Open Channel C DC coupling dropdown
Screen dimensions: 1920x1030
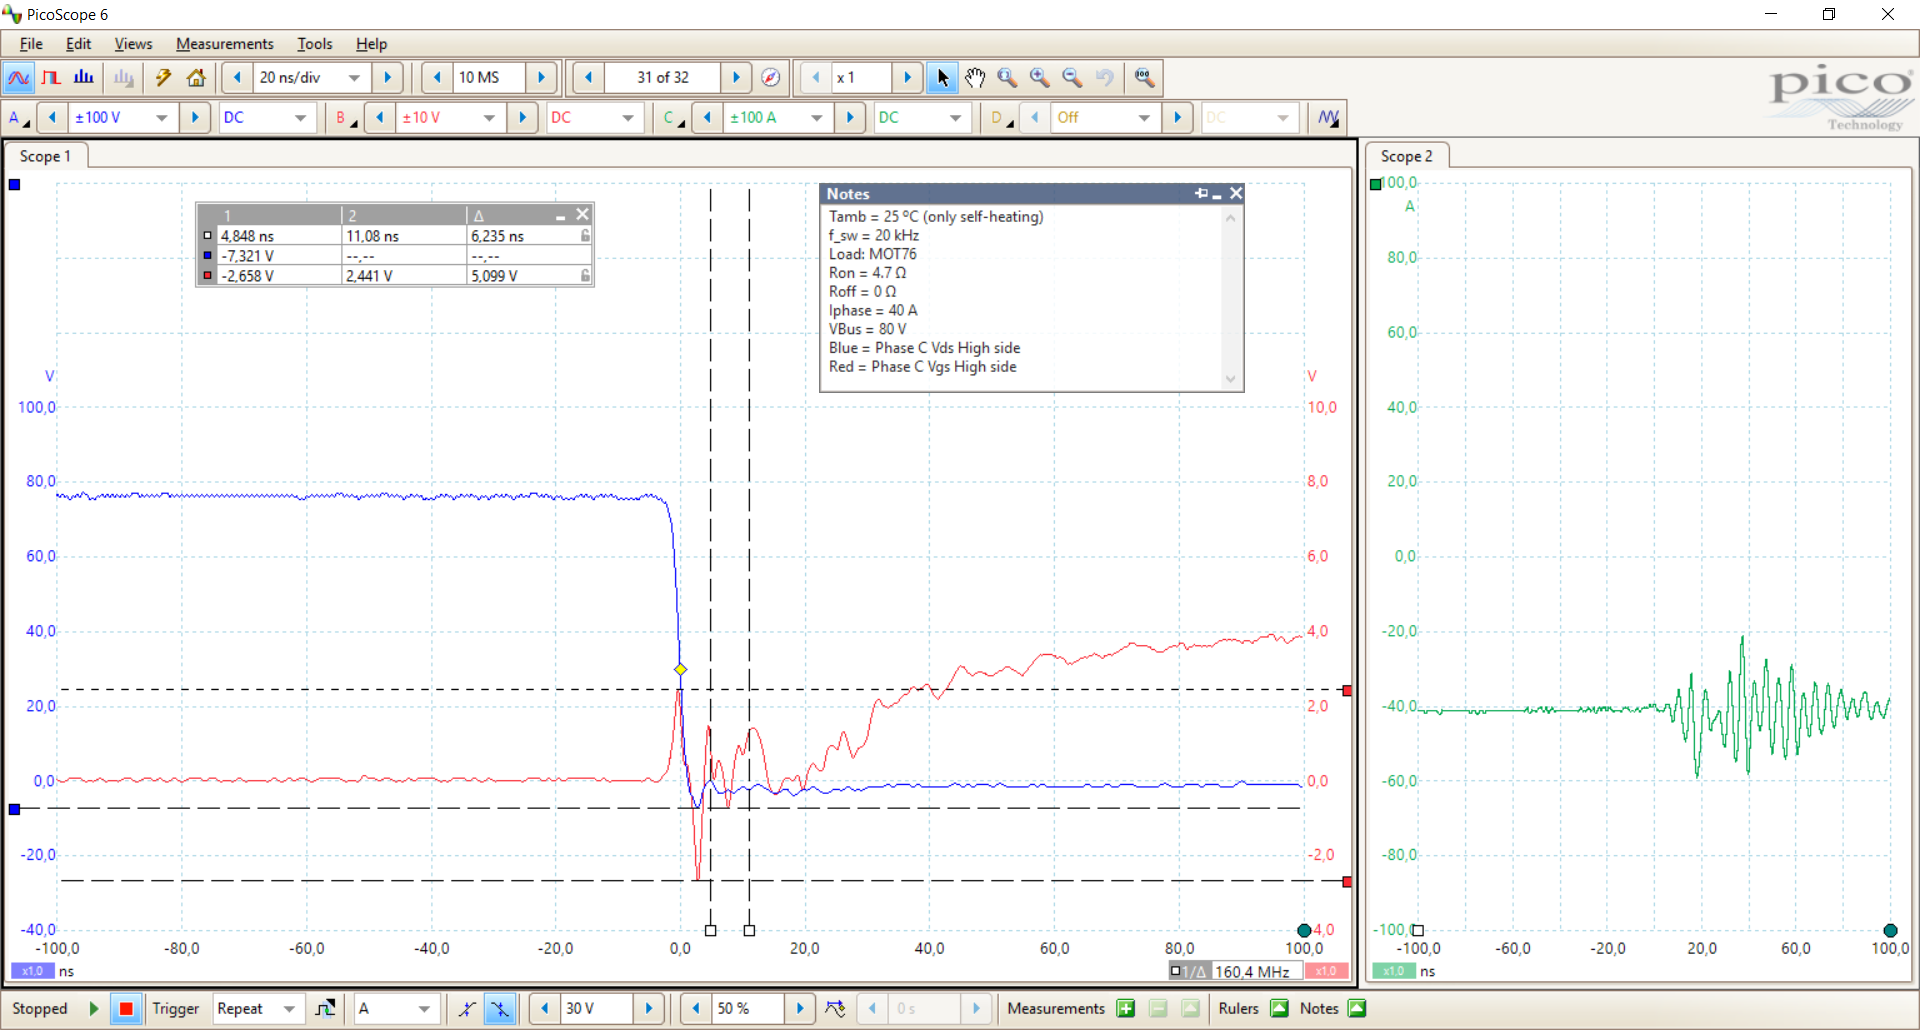[955, 118]
